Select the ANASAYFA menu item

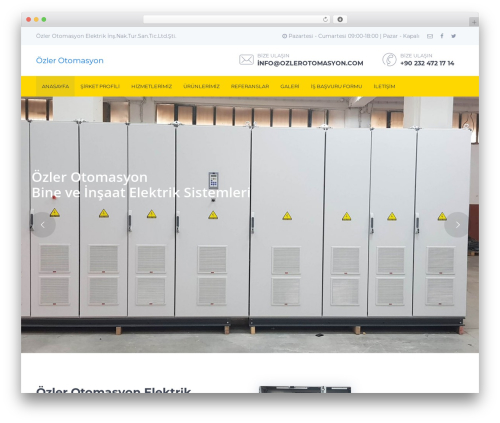pyautogui.click(x=55, y=86)
